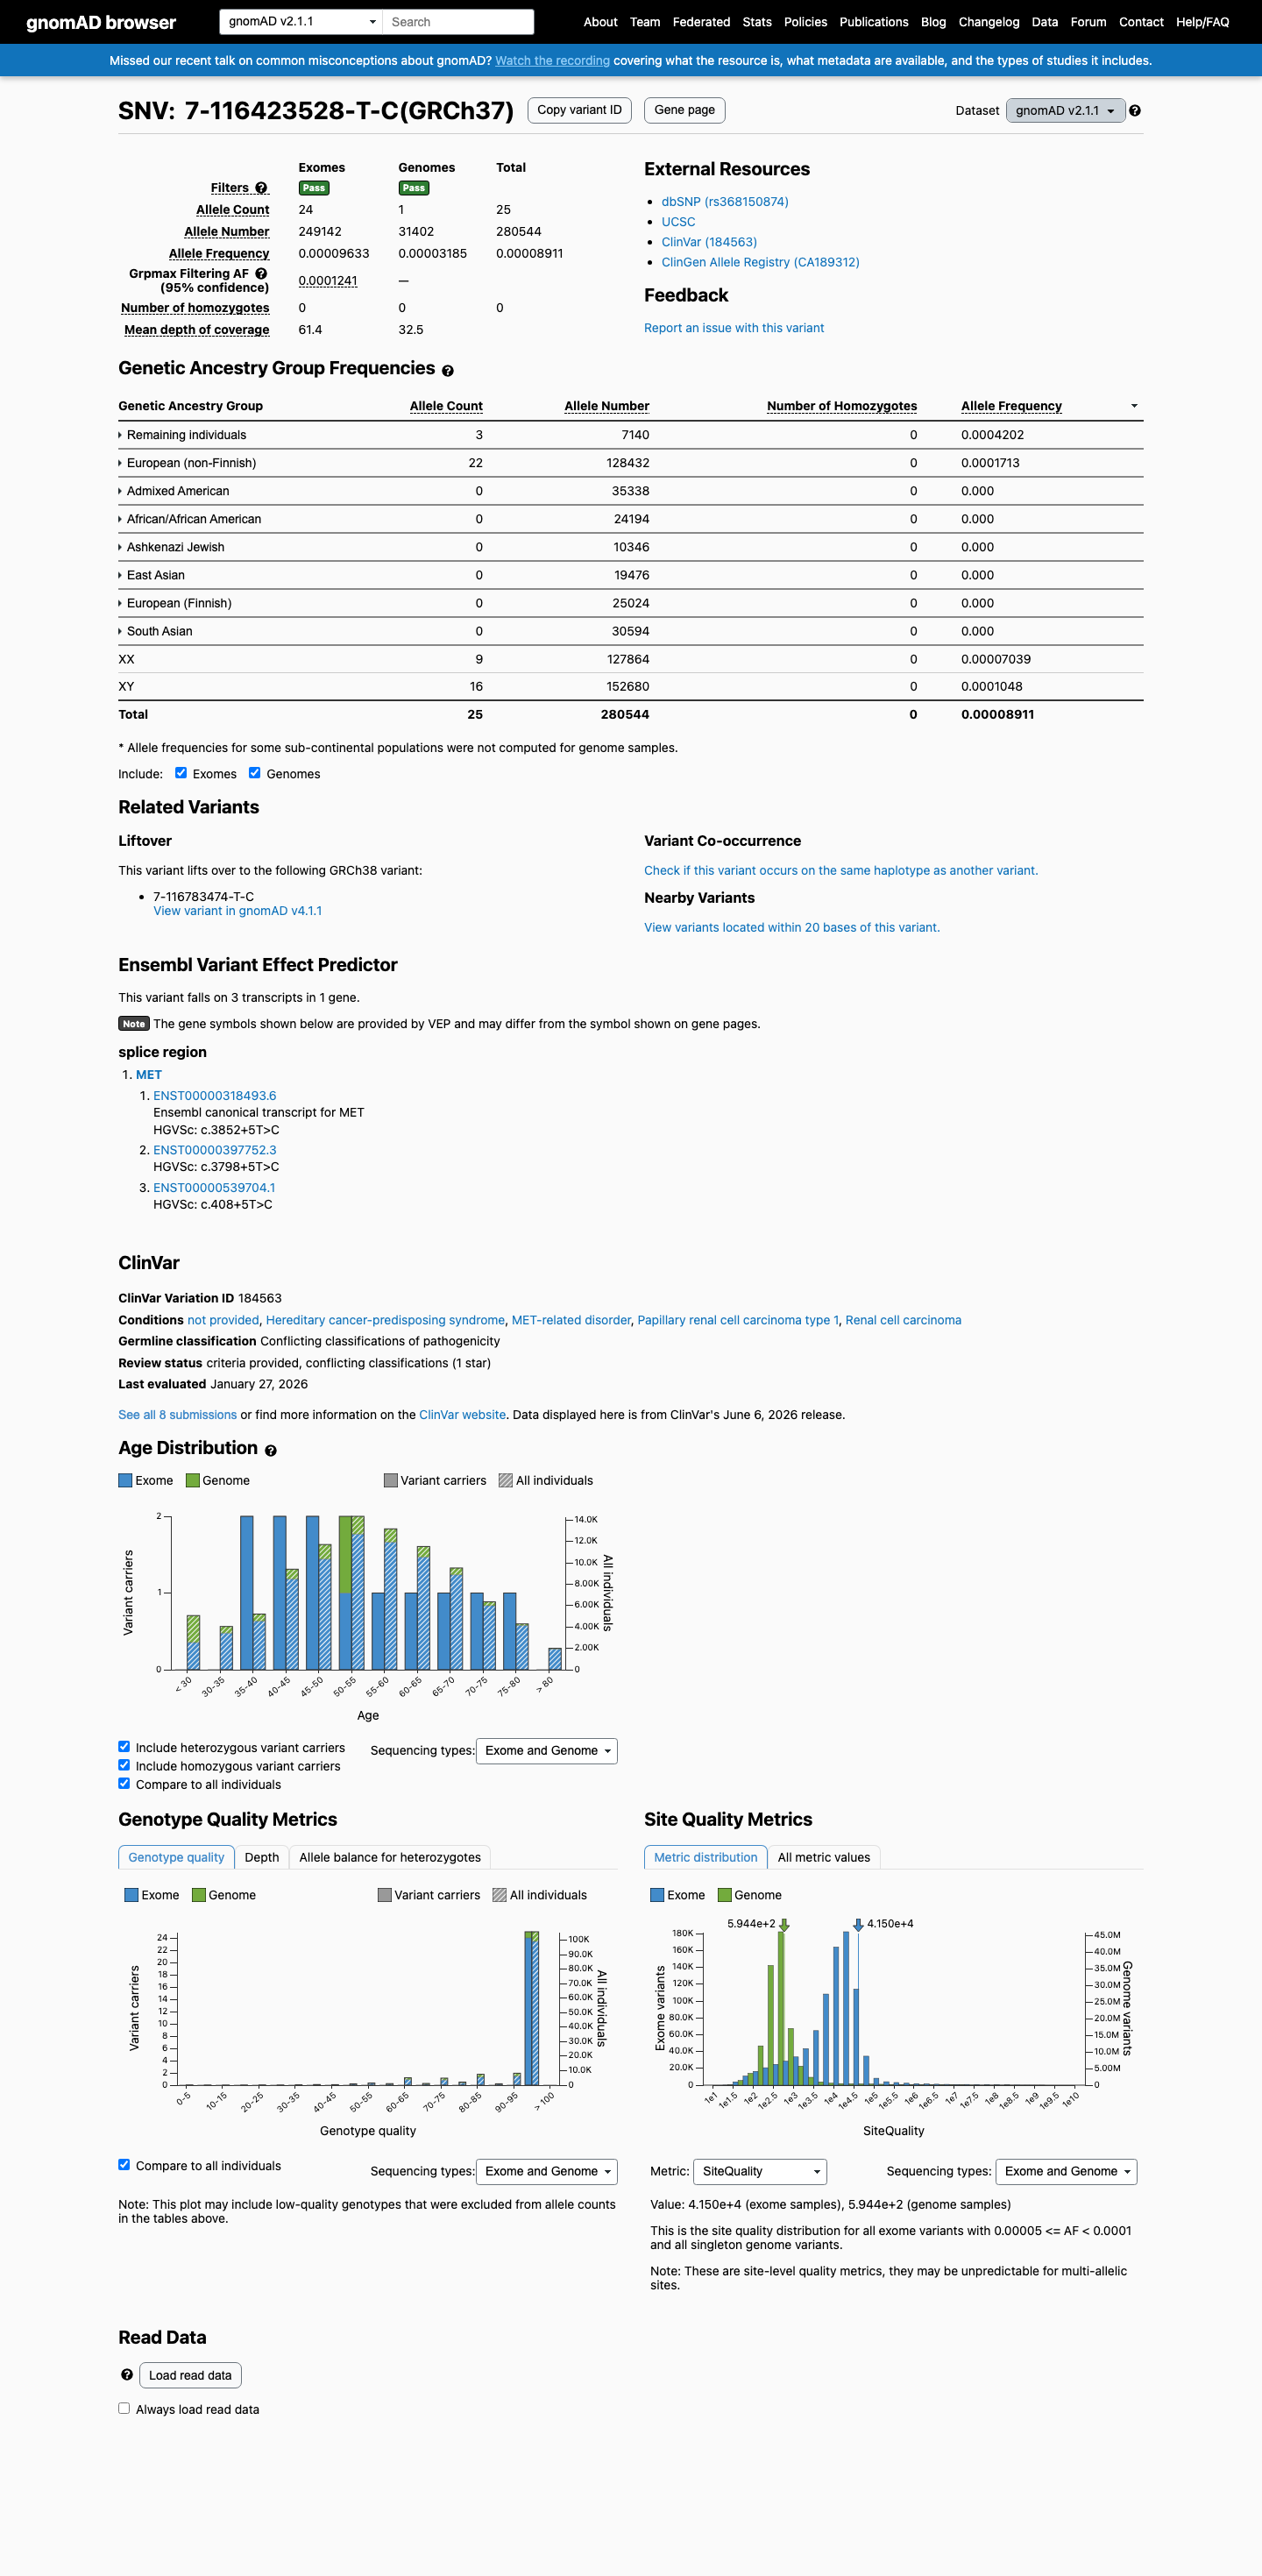
Task: Click the Load read data button
Action: 190,2375
